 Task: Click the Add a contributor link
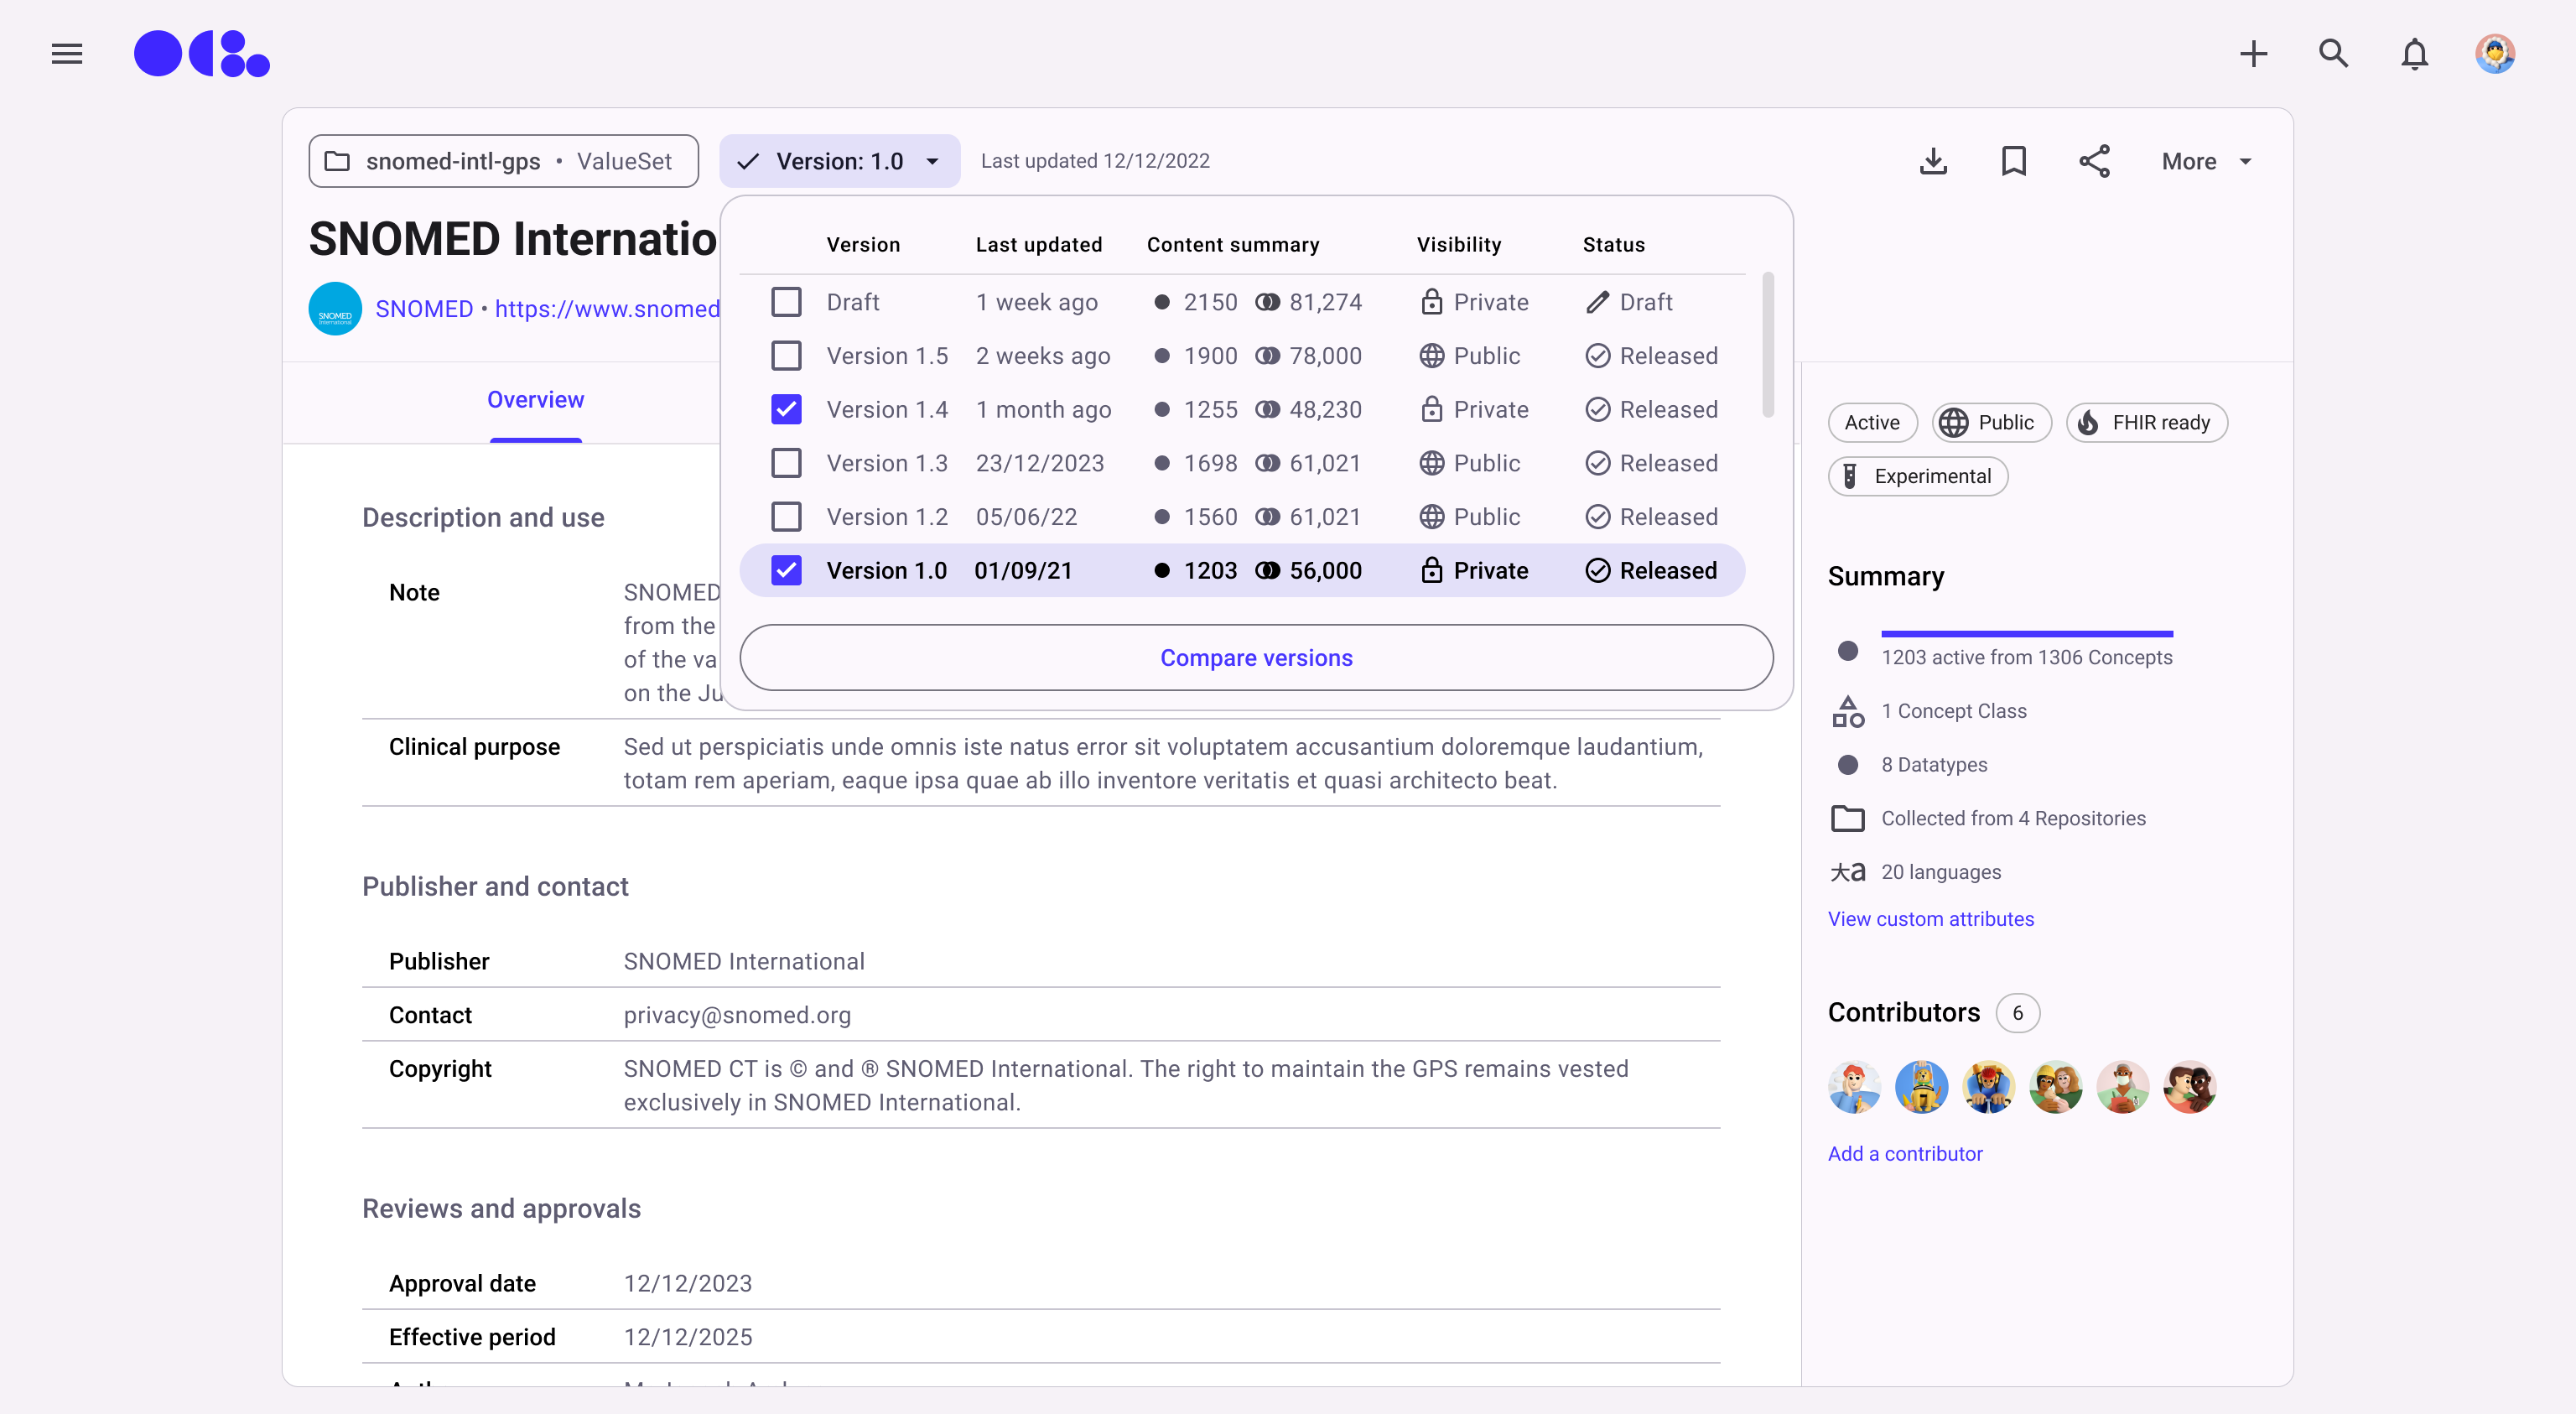pyautogui.click(x=1904, y=1153)
